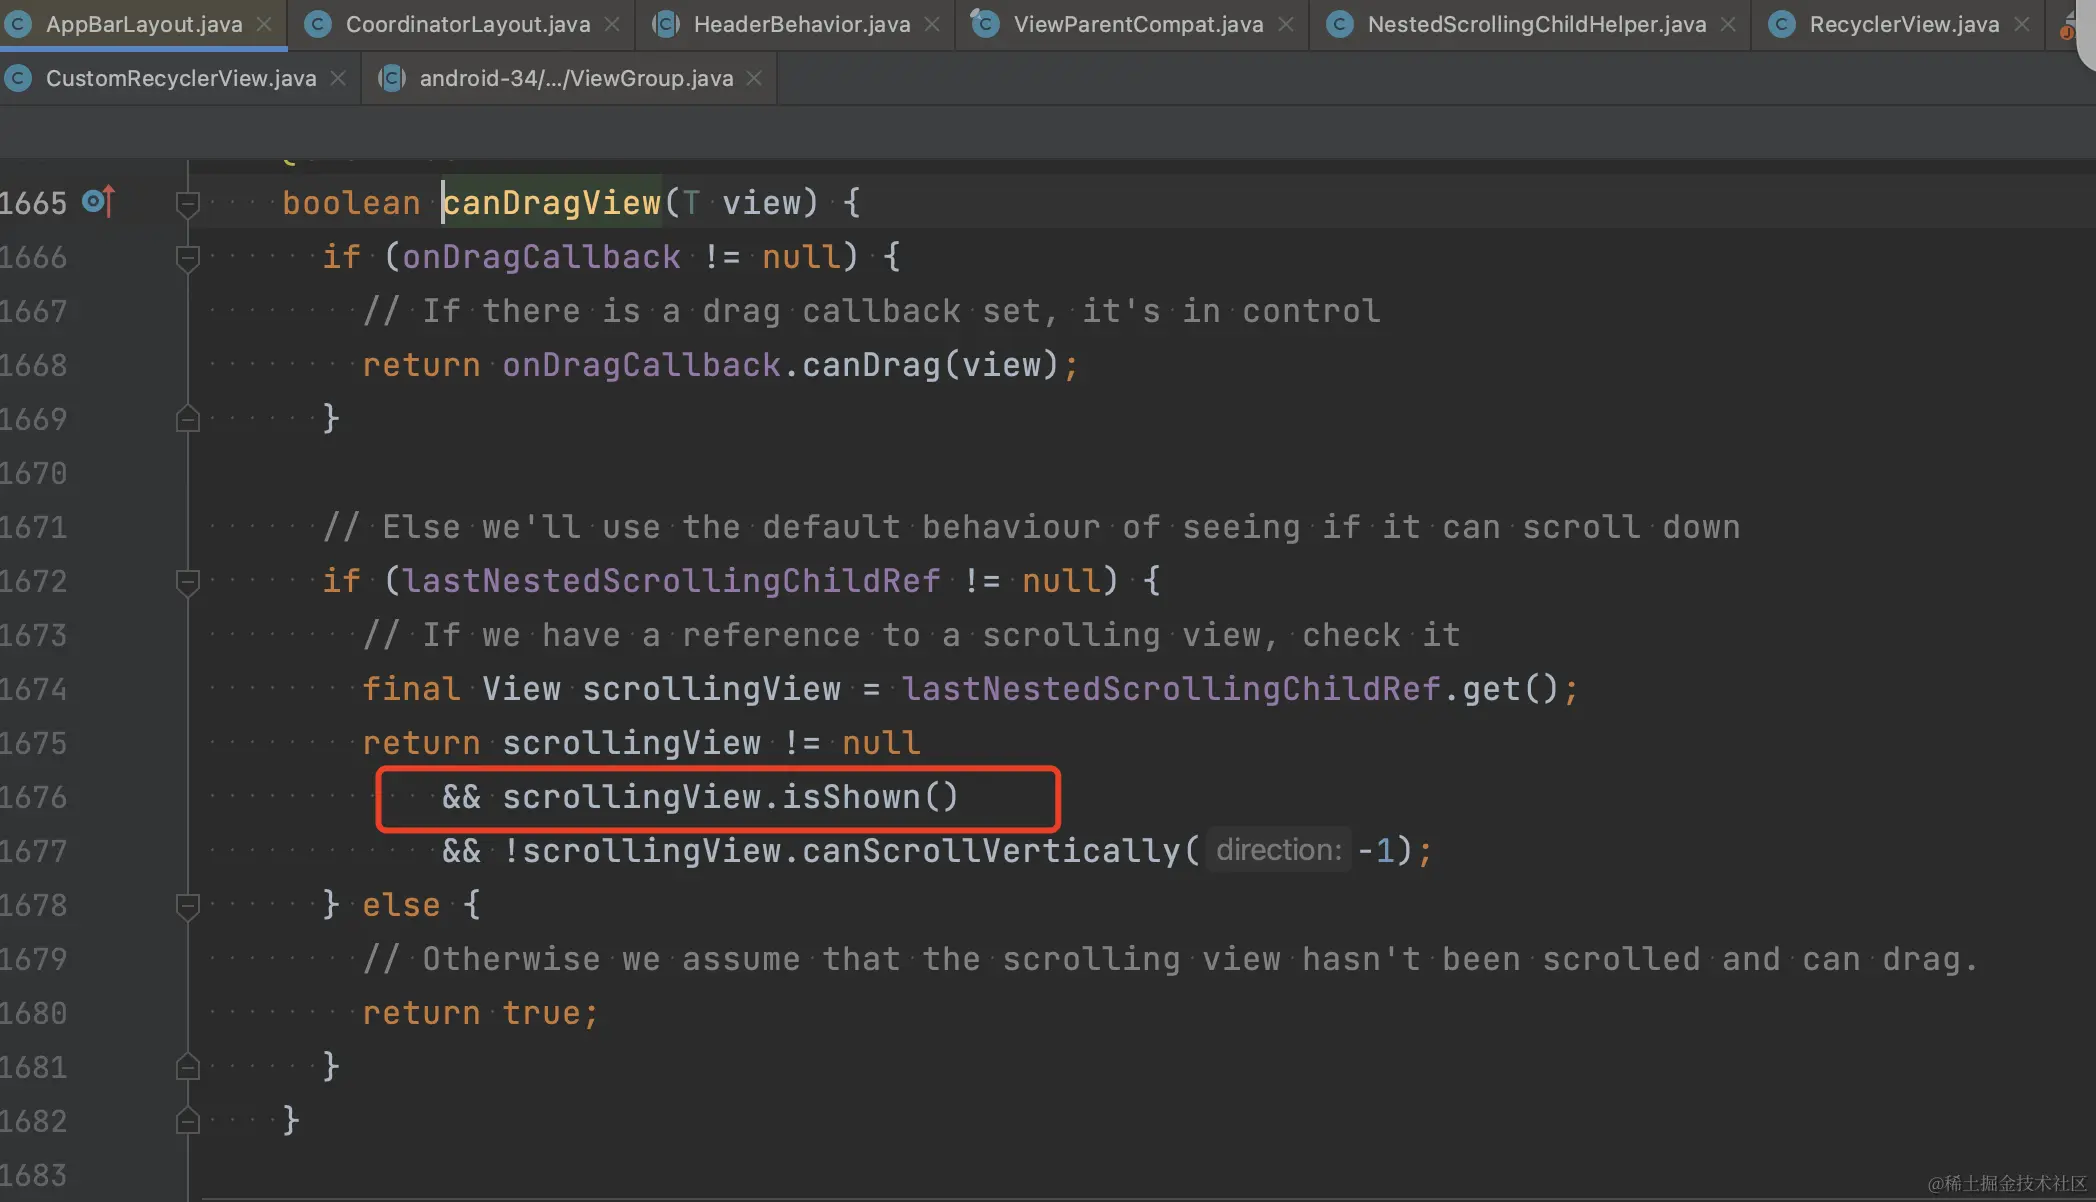This screenshot has width=2096, height=1202.
Task: Click the direction: parameter hint on line 1677
Action: [x=1278, y=850]
